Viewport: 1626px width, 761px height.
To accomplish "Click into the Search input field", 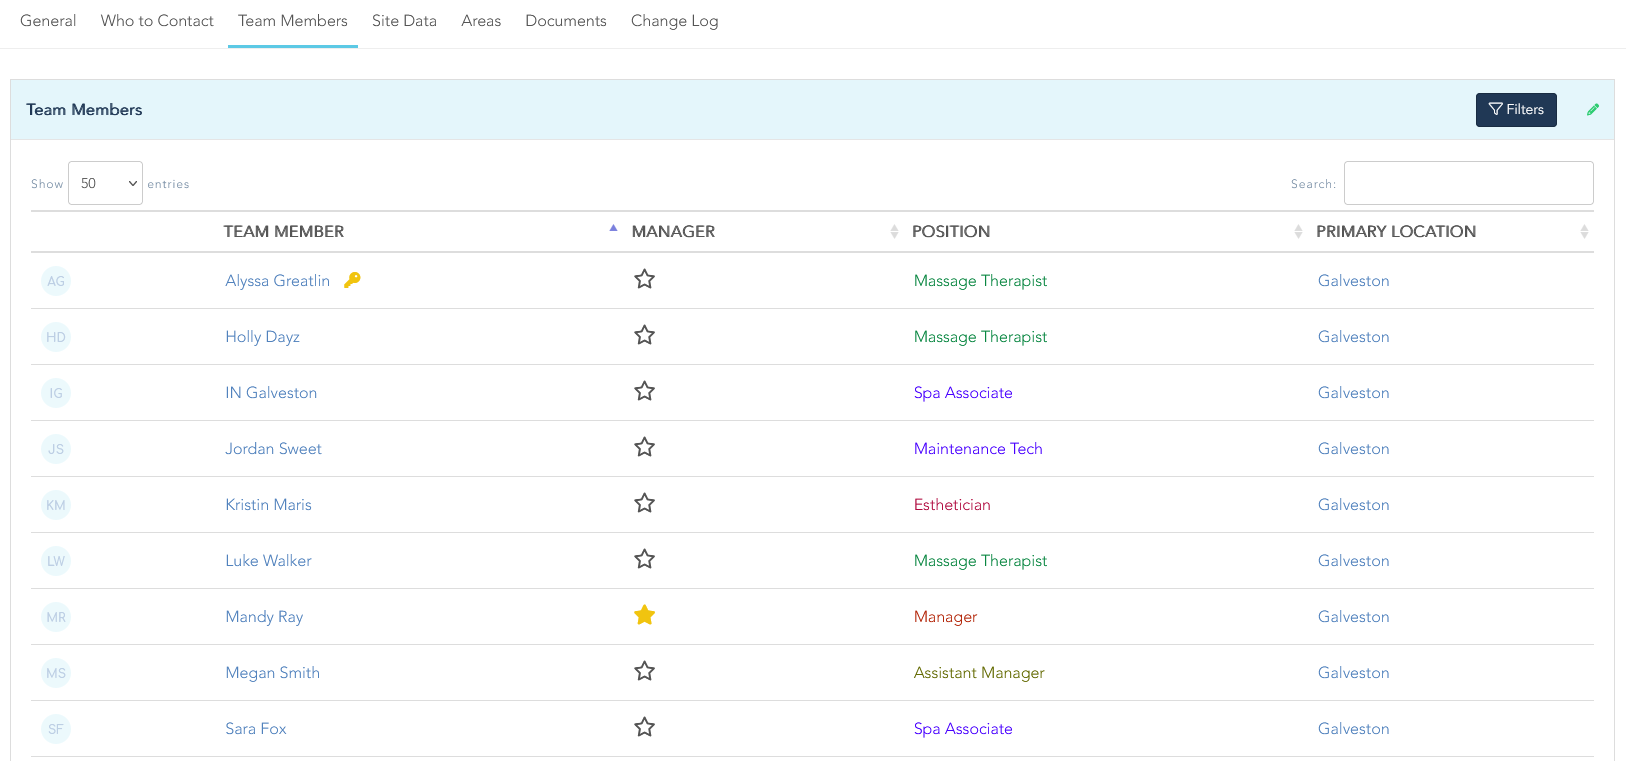I will coord(1467,183).
